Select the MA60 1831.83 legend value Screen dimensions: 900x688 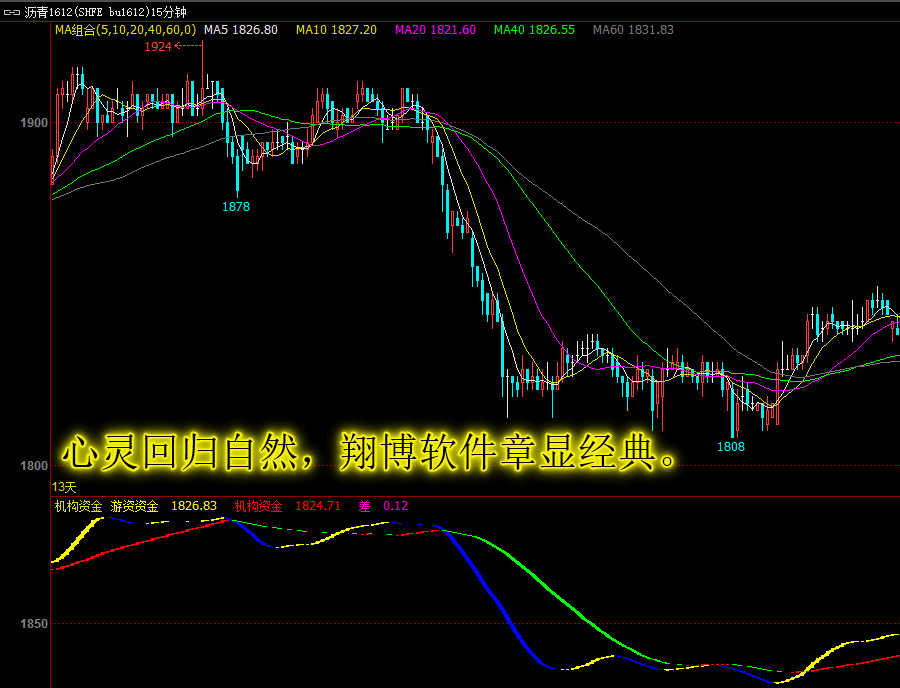coord(633,30)
